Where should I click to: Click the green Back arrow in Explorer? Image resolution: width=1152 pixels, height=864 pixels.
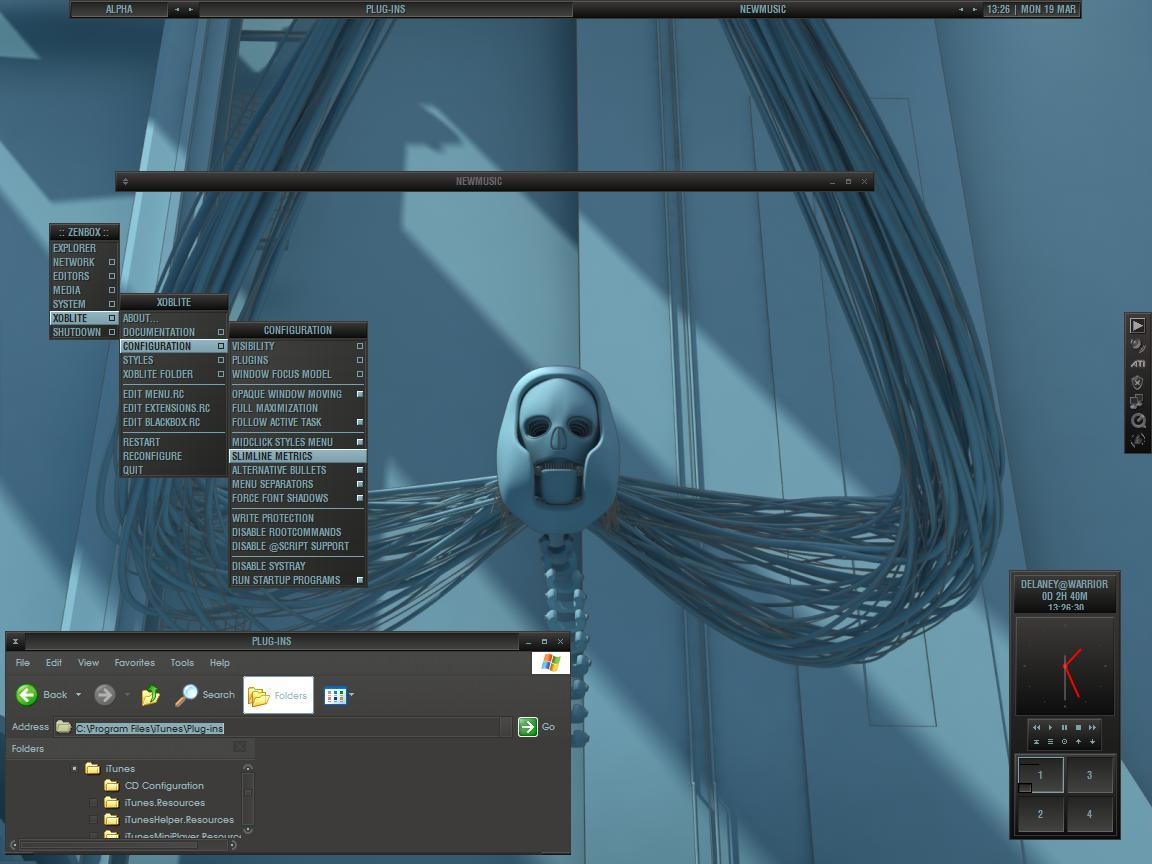tap(27, 694)
